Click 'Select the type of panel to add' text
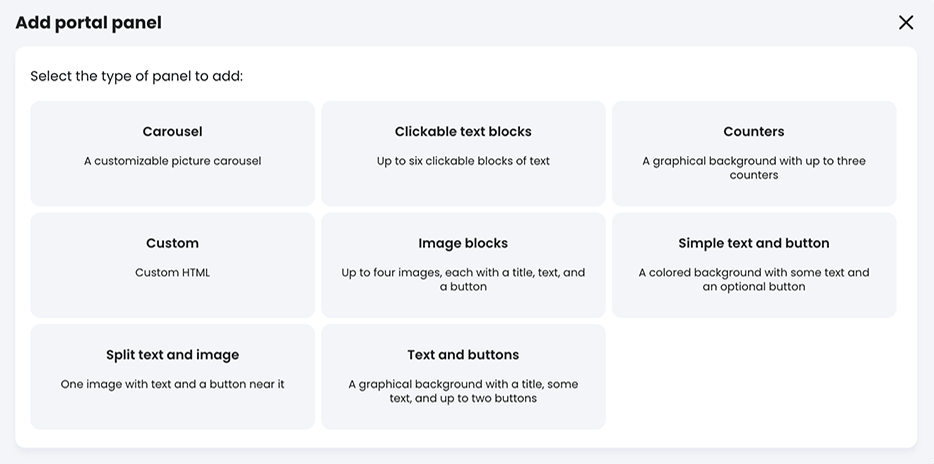934x464 pixels. (x=136, y=76)
